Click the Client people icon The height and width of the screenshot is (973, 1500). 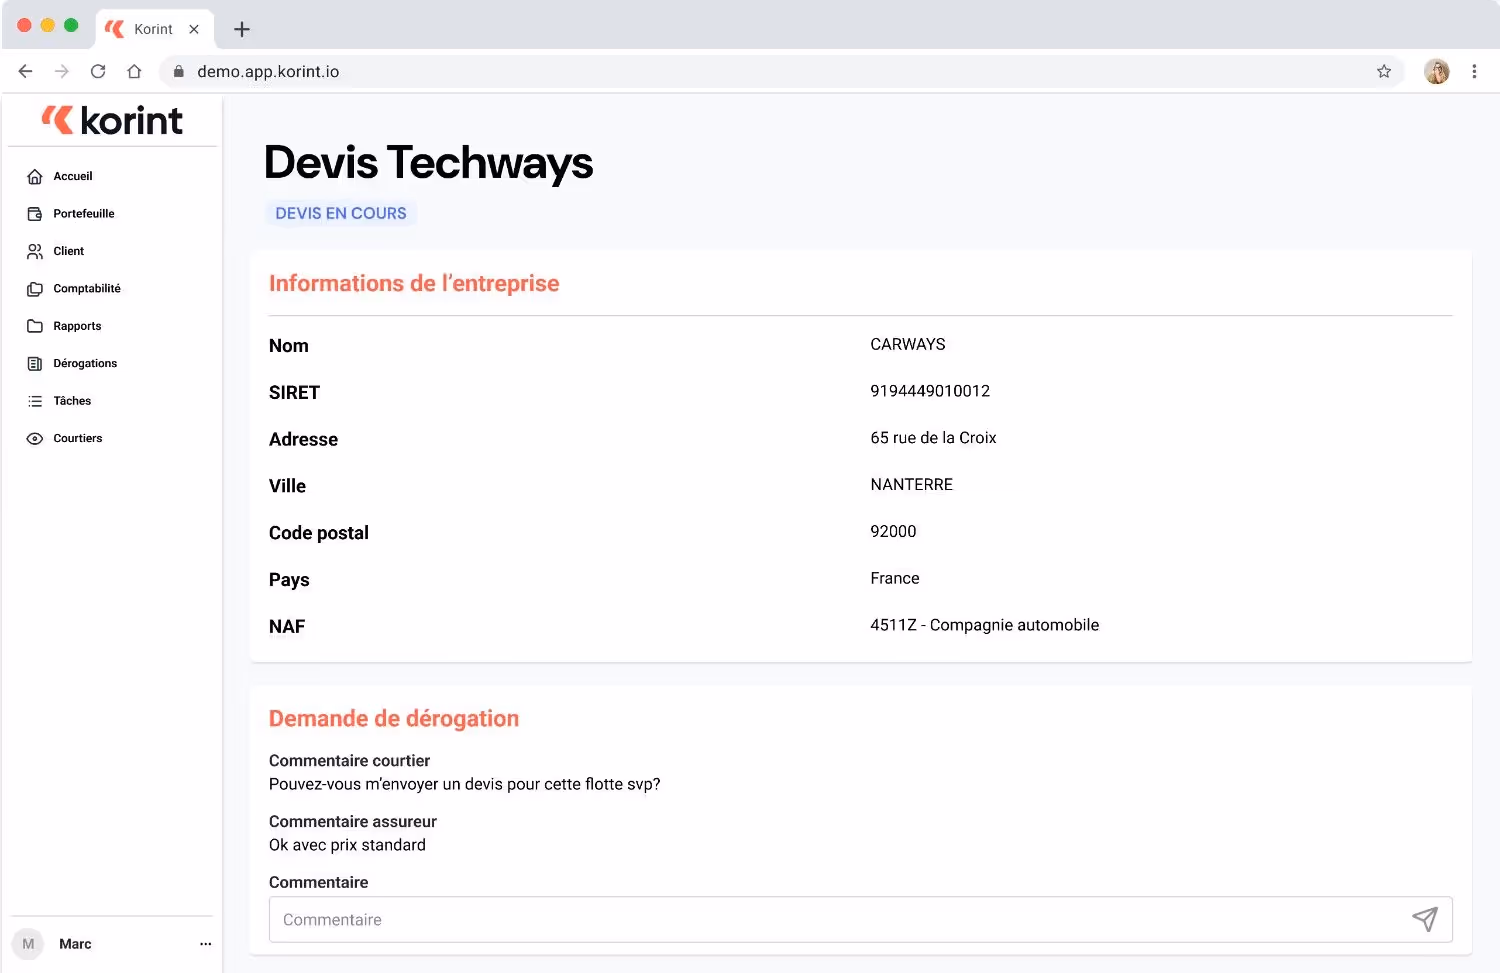click(x=35, y=252)
